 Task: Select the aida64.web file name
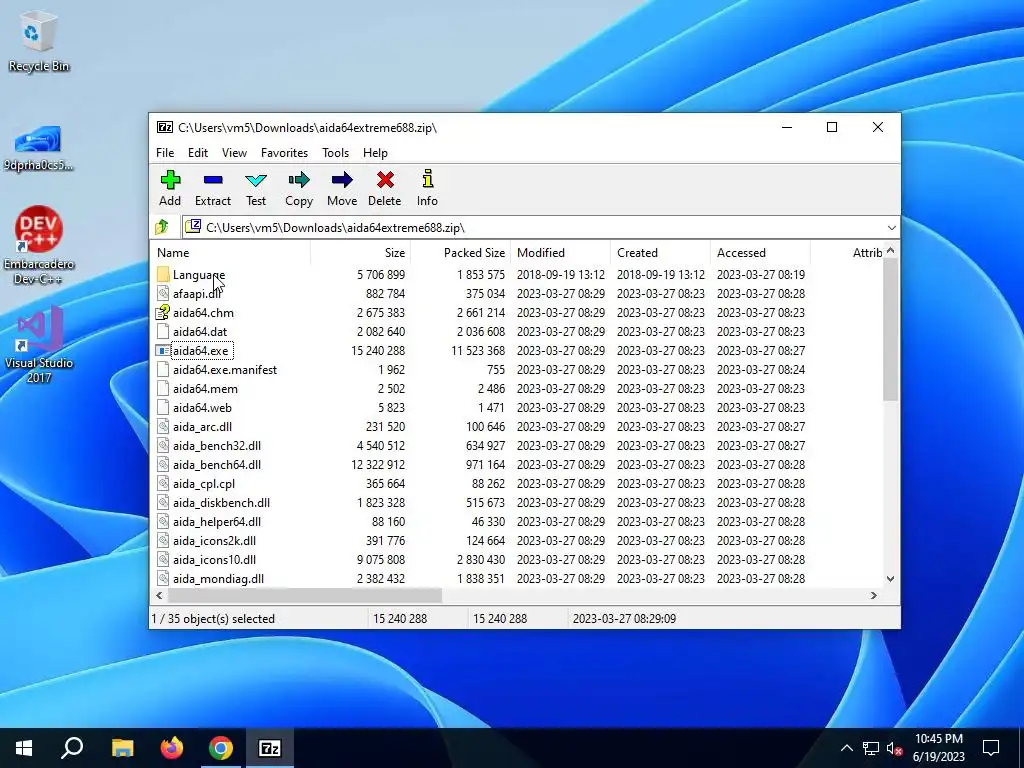coord(202,408)
